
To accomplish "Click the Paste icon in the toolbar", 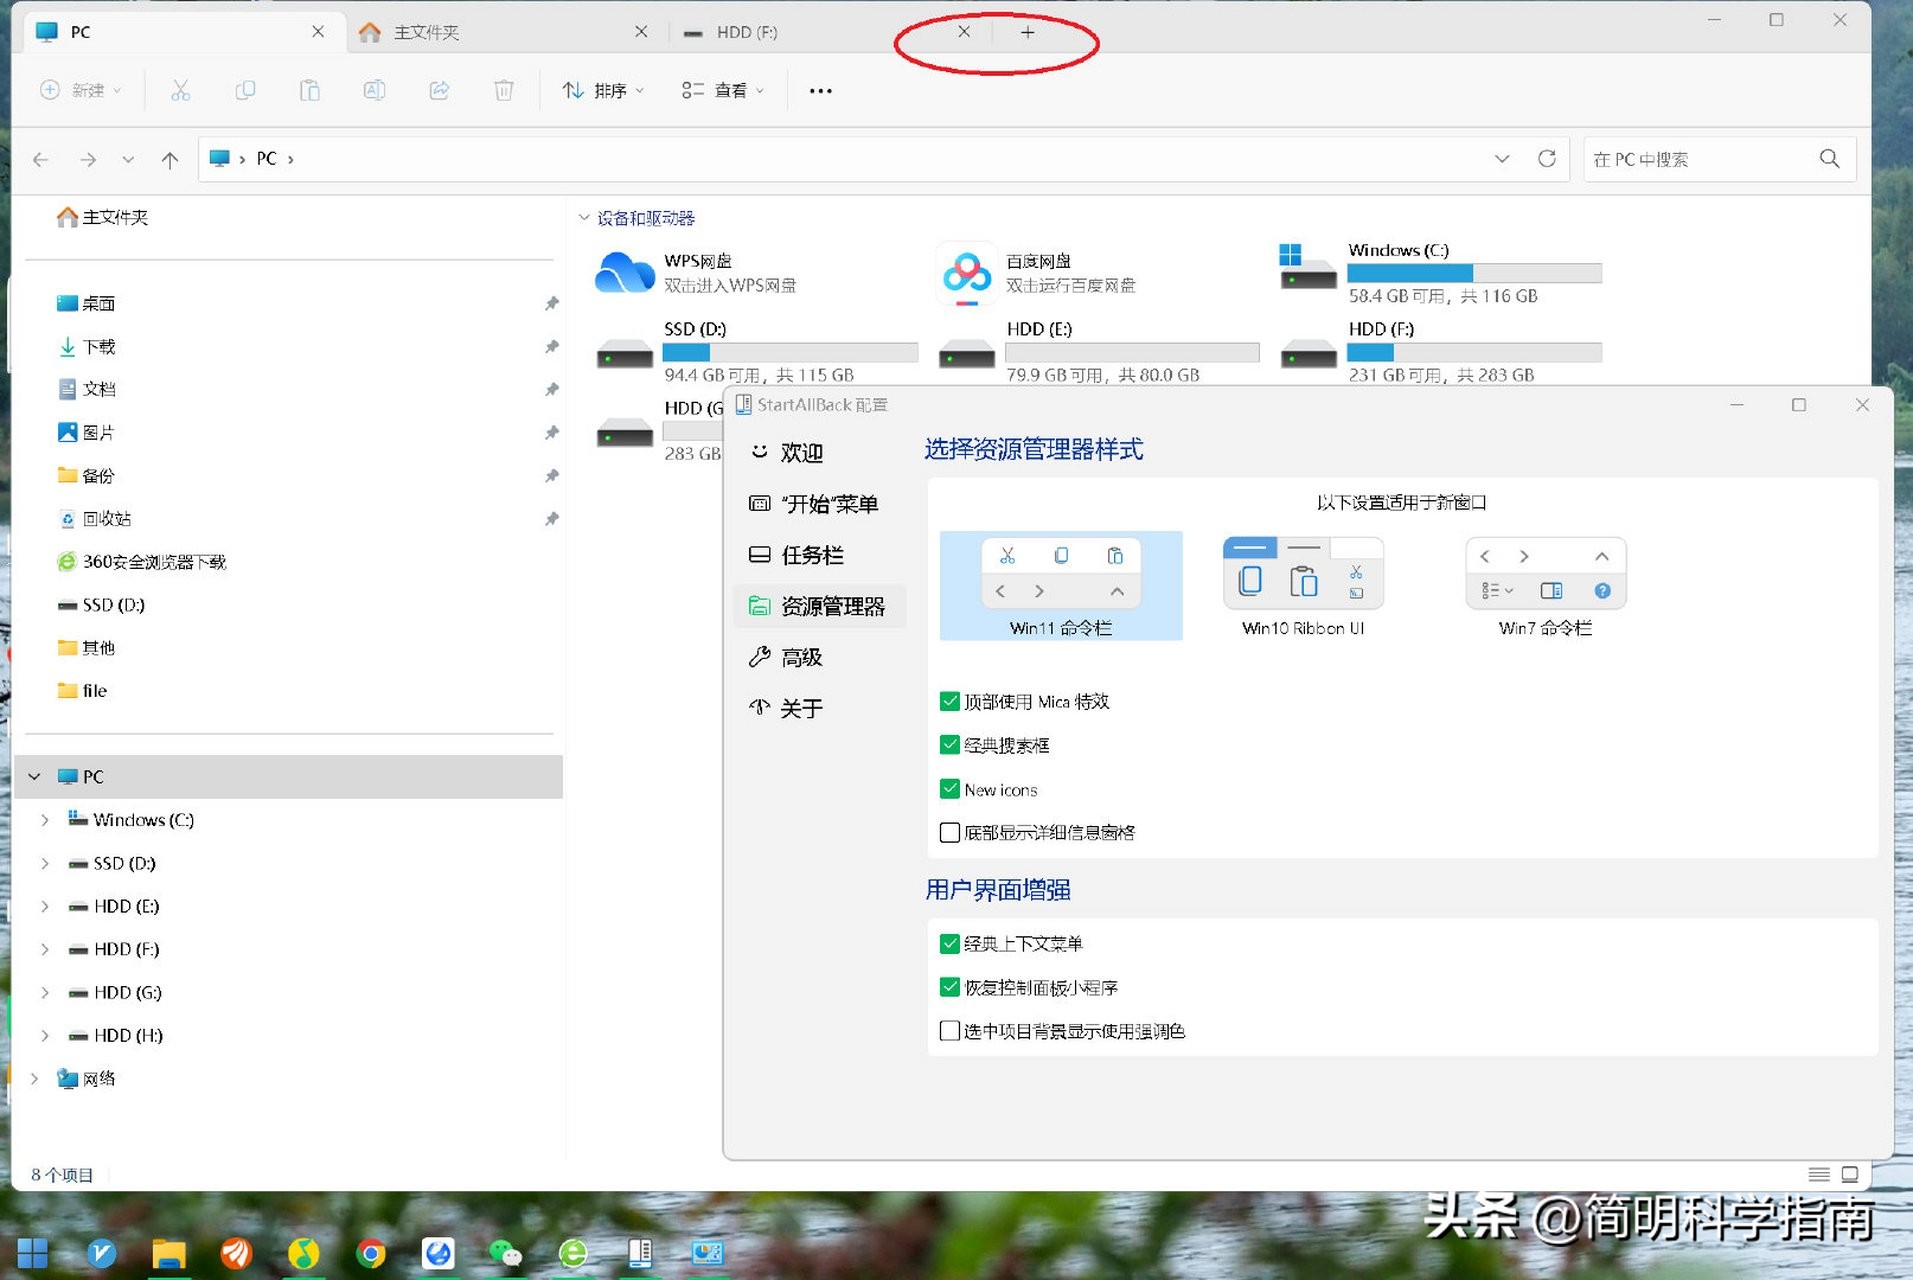I will pyautogui.click(x=309, y=90).
